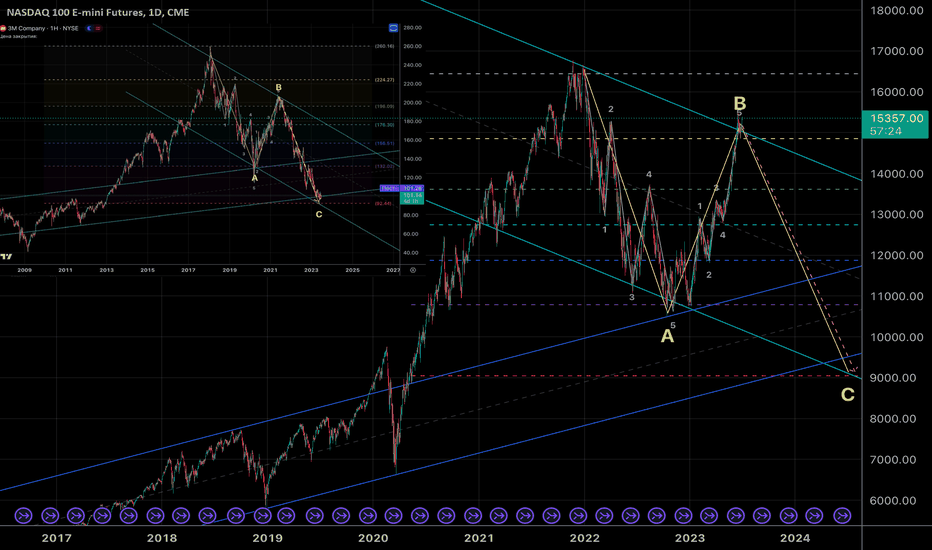This screenshot has width=932, height=550.
Task: Click the red flag icon beside 3M title
Action: [x=98, y=28]
